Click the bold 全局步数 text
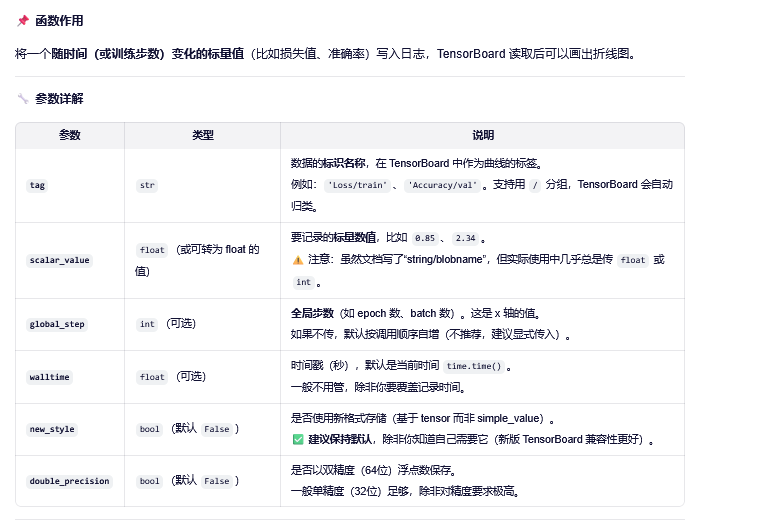 312,314
